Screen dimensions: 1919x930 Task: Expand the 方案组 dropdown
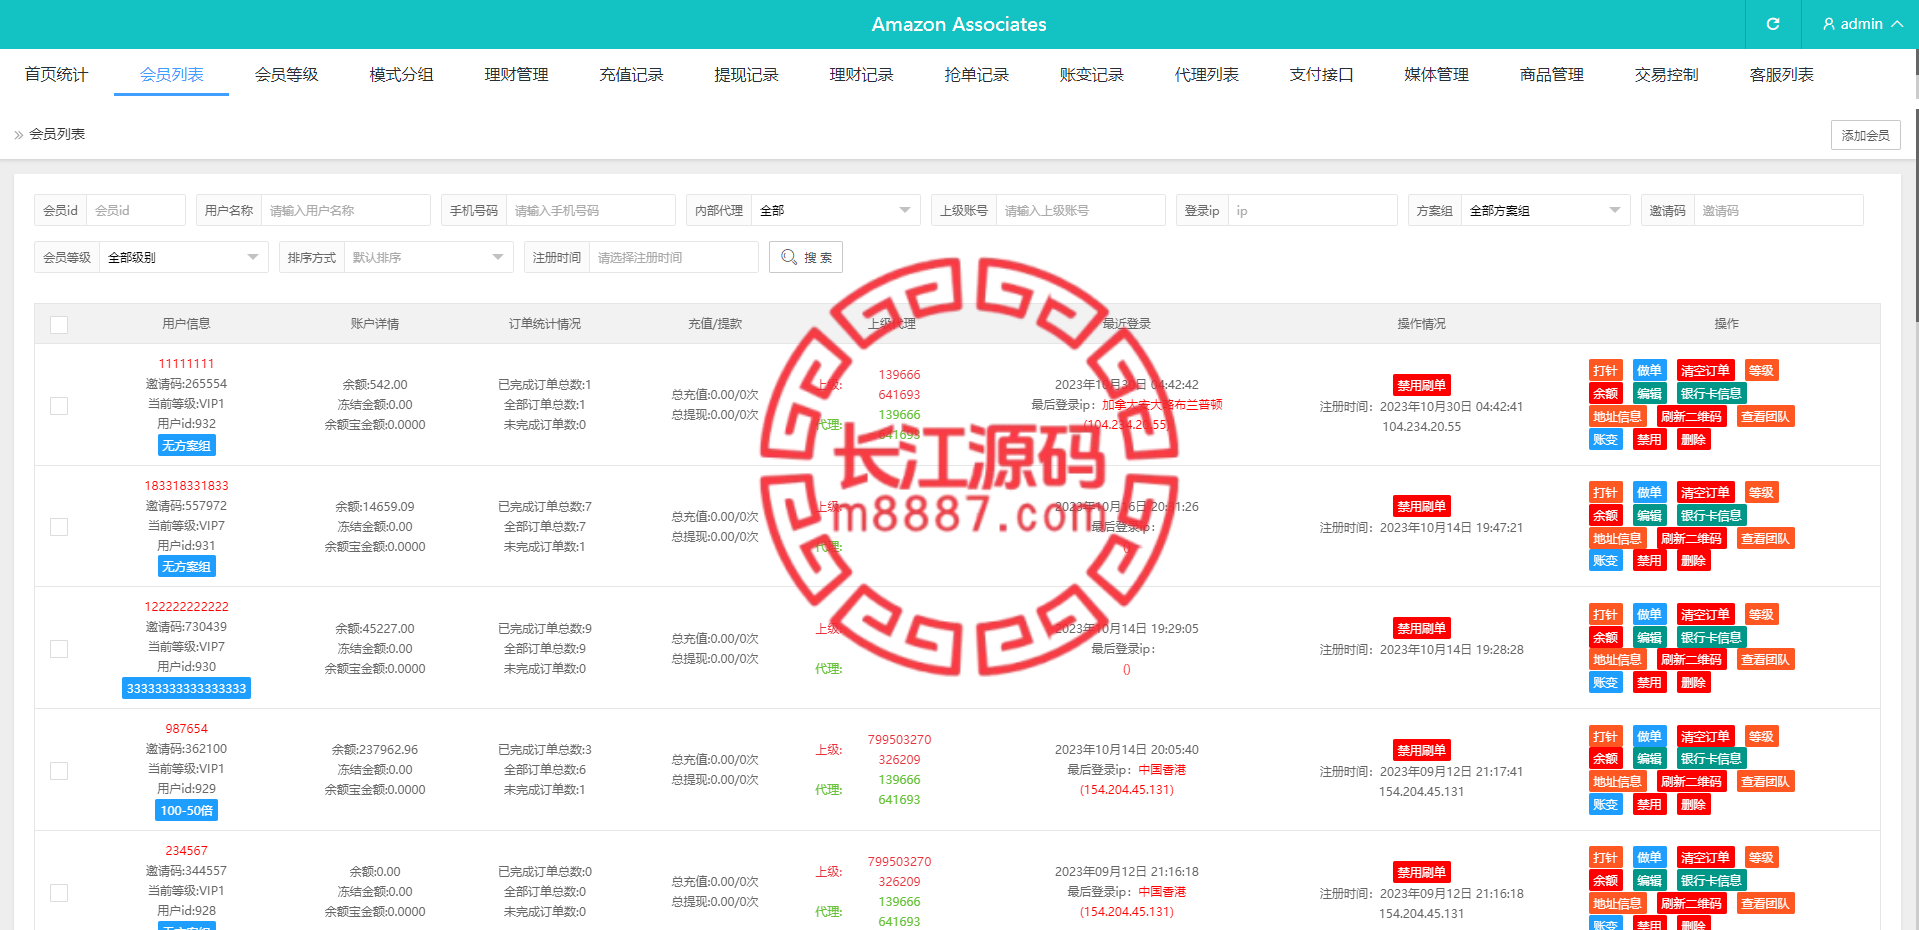coord(1545,210)
